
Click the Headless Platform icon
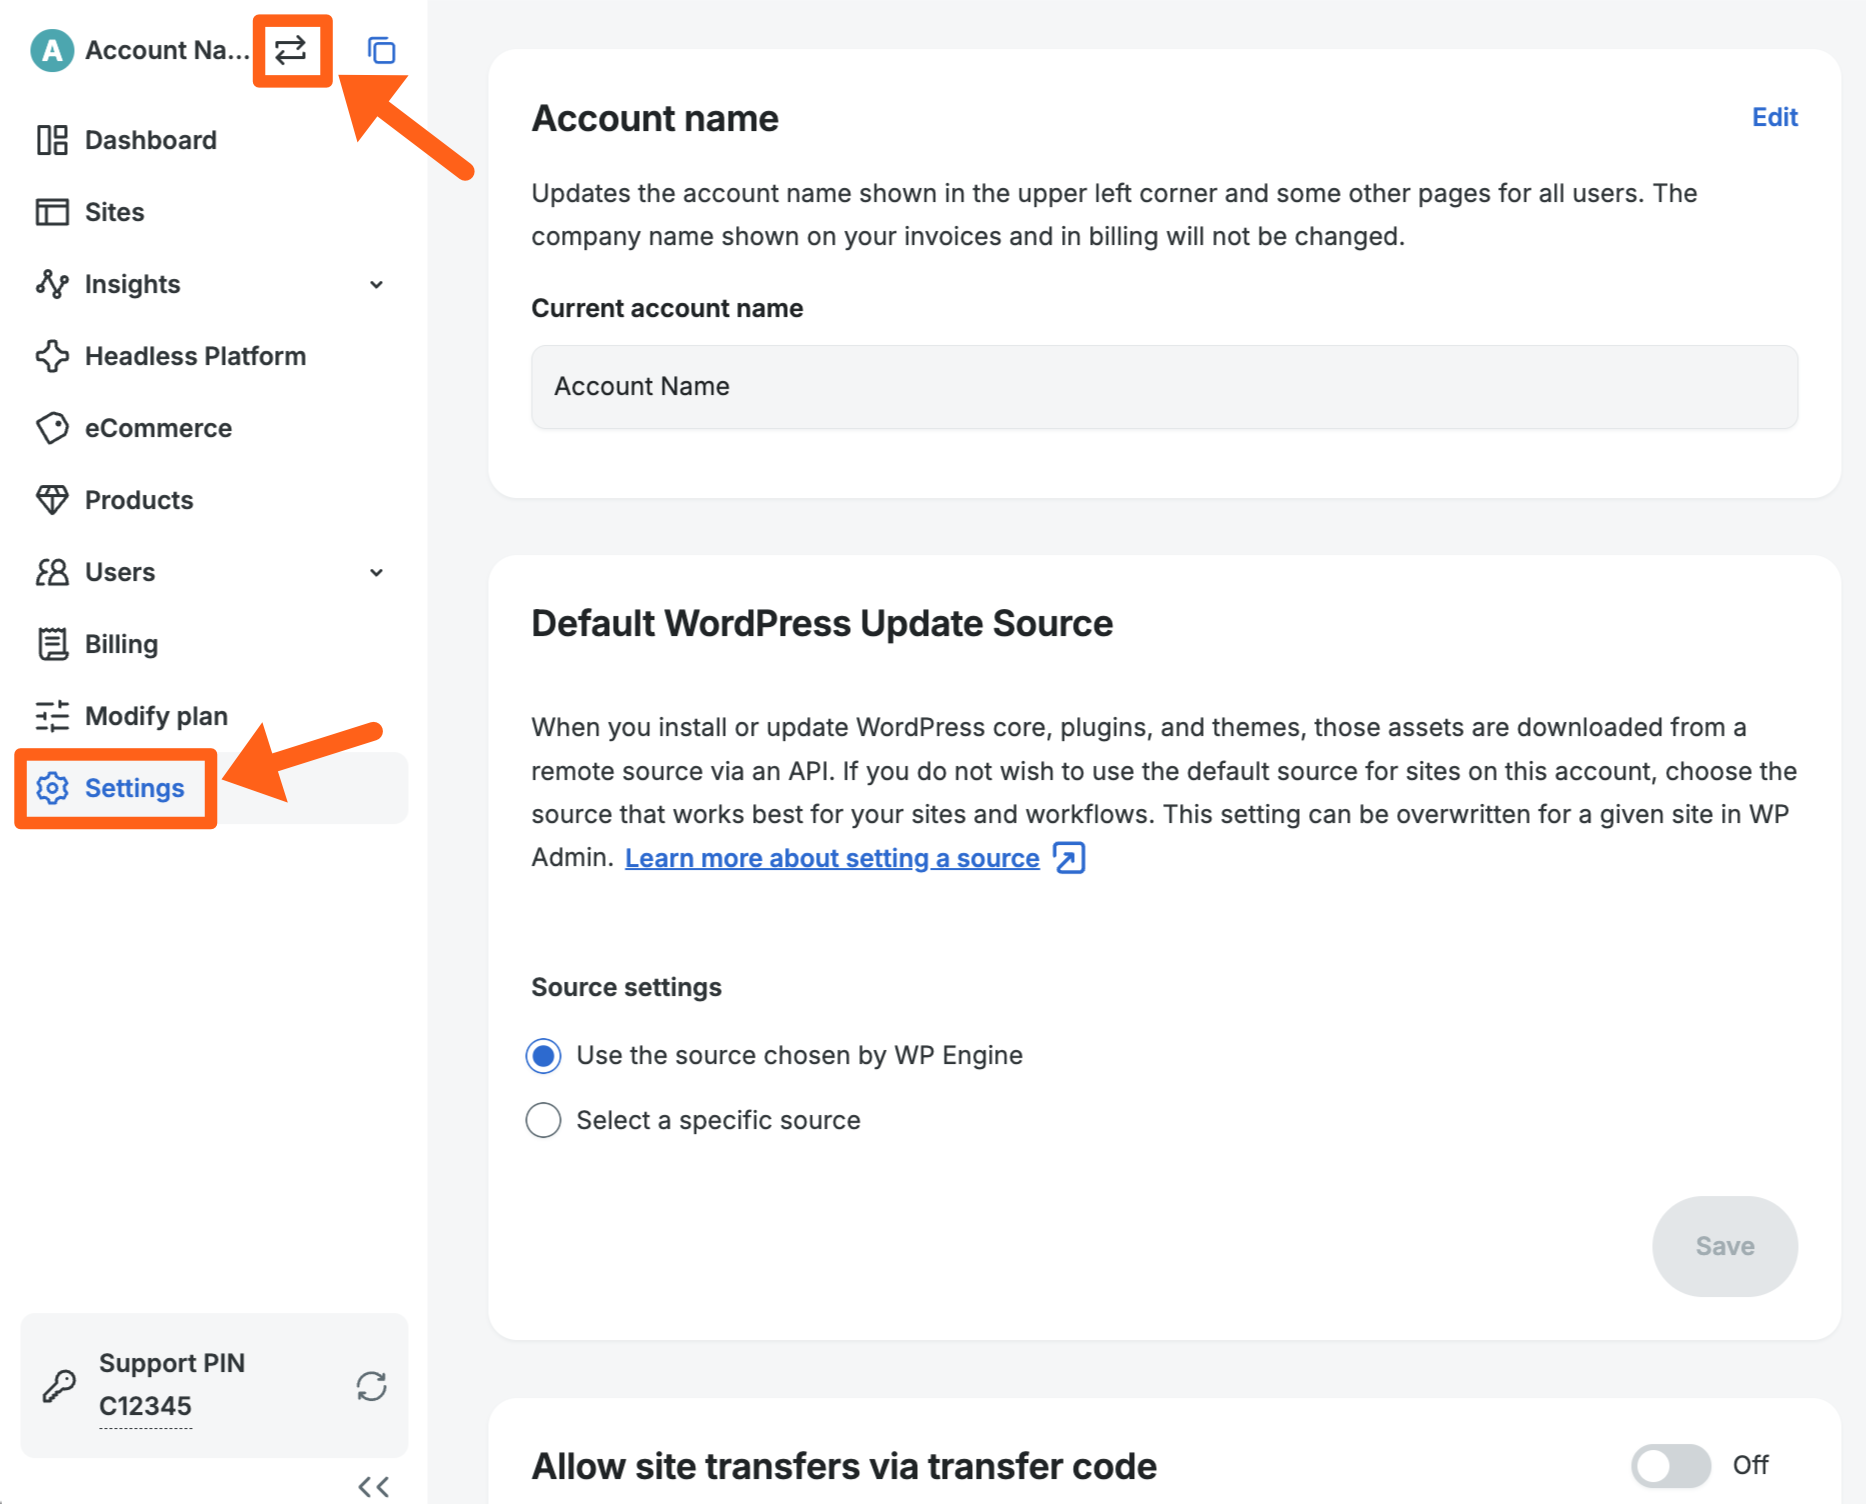click(52, 356)
